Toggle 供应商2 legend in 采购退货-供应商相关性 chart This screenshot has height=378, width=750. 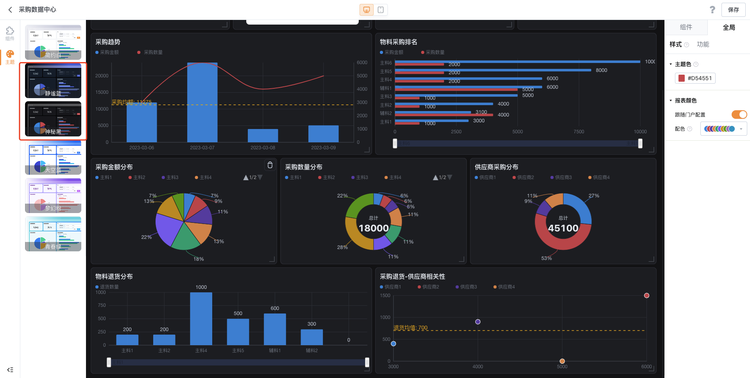428,287
